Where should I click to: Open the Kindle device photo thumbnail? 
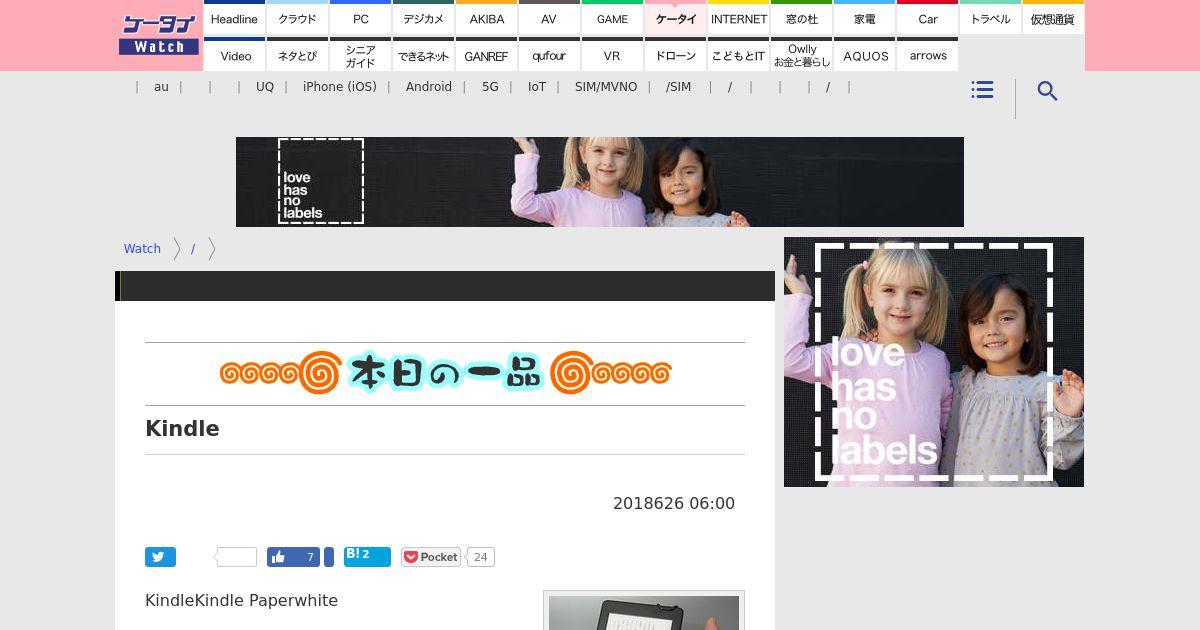point(644,611)
